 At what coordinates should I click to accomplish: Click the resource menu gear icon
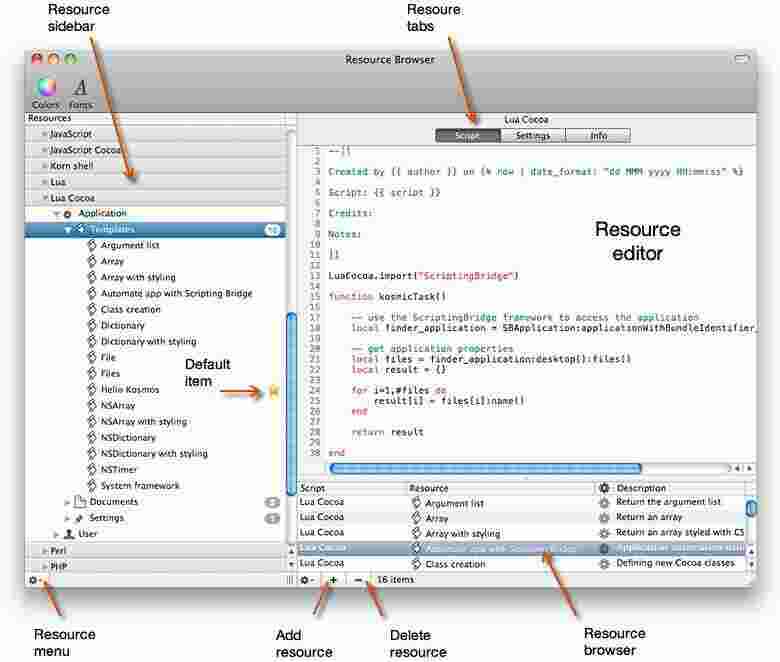34,580
